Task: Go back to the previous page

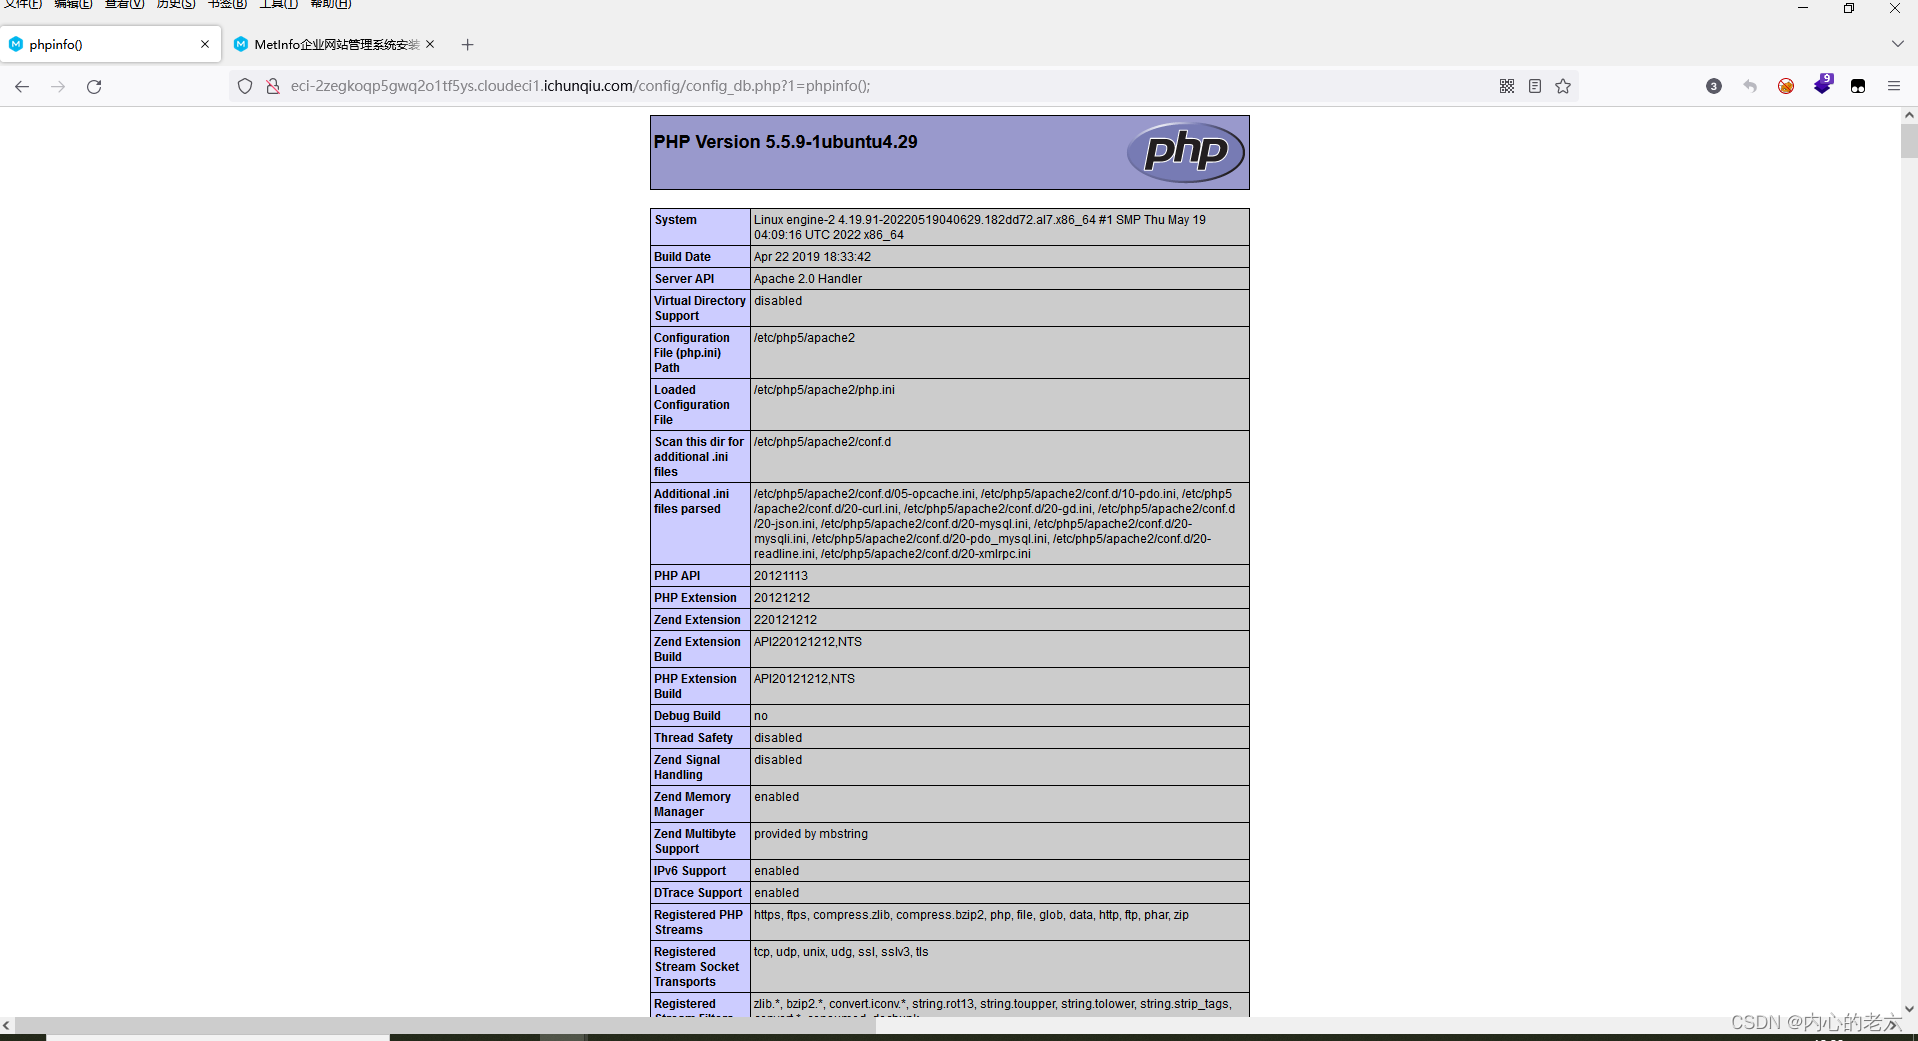Action: [x=22, y=87]
